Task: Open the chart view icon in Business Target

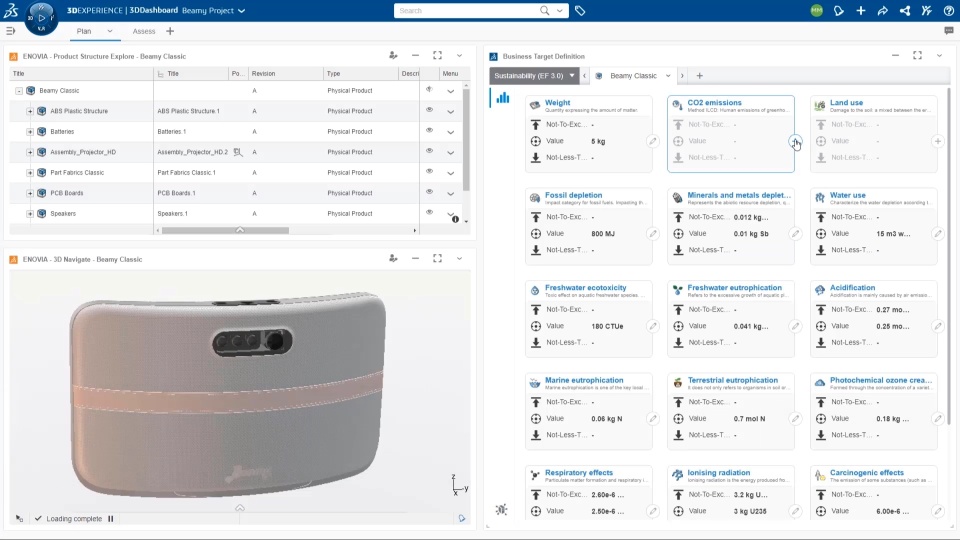Action: (503, 97)
